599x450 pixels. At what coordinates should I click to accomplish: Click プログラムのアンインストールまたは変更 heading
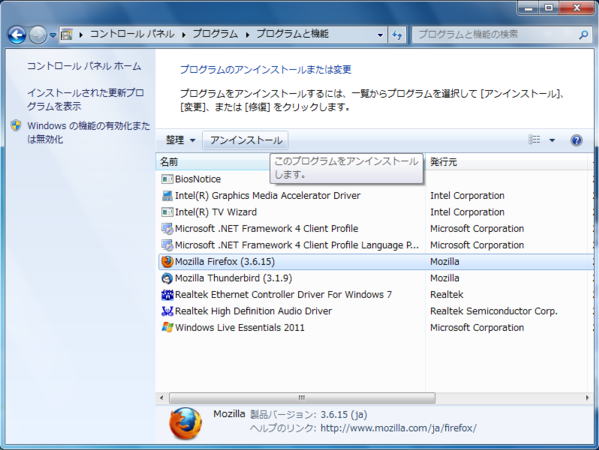(x=266, y=70)
